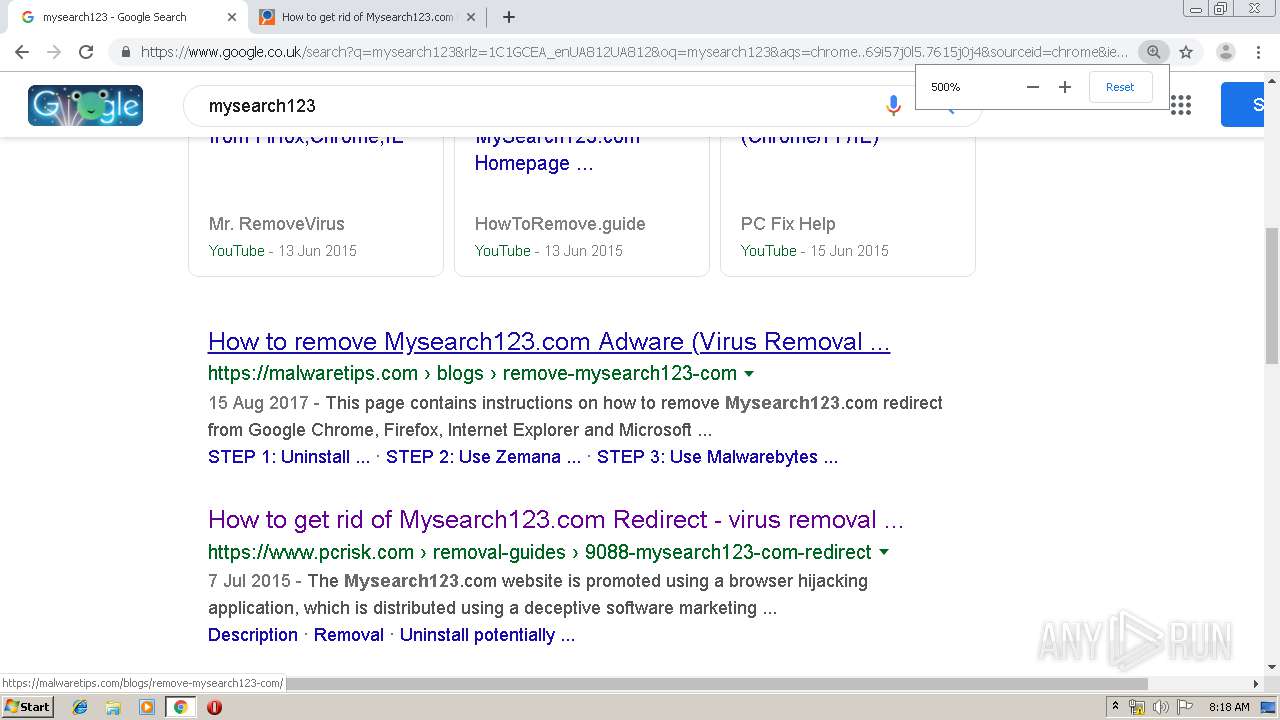This screenshot has height=720, width=1280.
Task: Click the Action Center flag icon
Action: (1185, 707)
